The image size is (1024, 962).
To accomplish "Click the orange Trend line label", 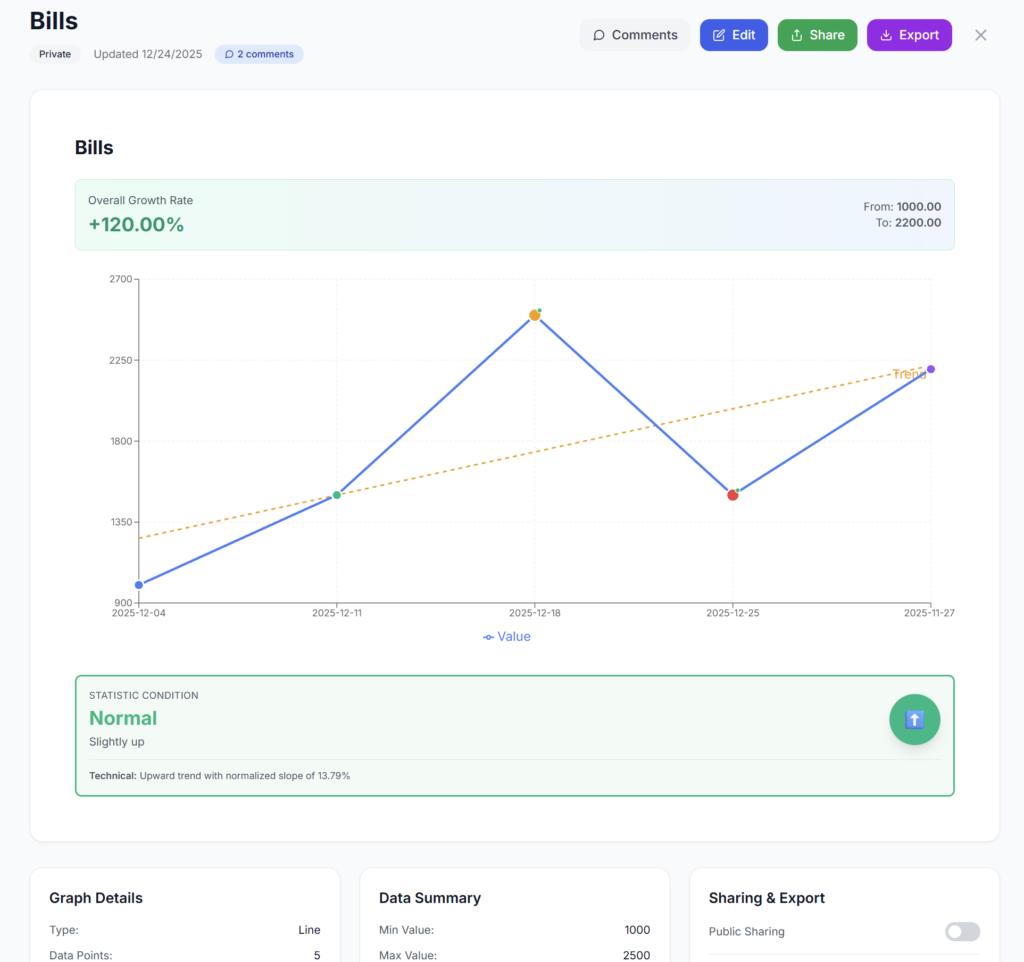I will (908, 374).
